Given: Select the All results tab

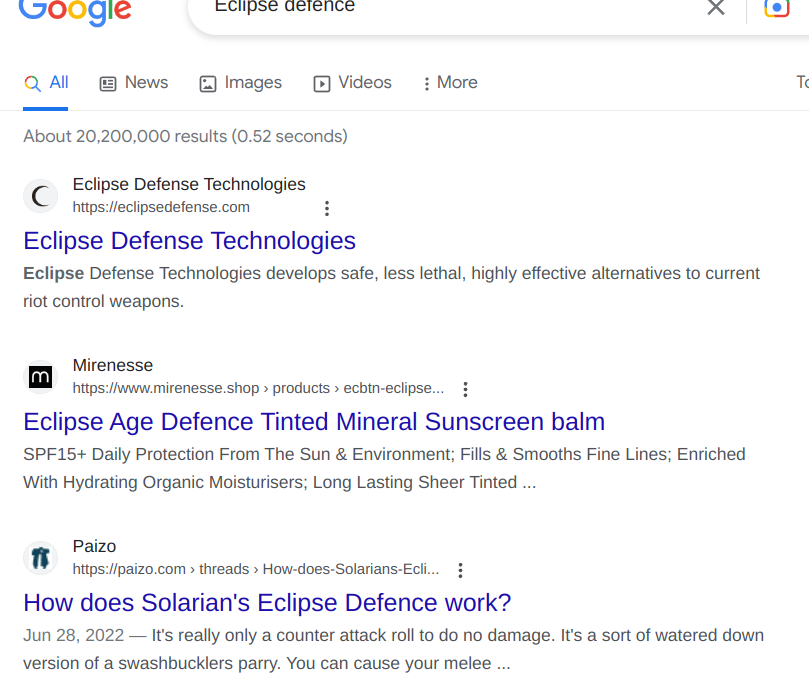Looking at the screenshot, I should [46, 83].
